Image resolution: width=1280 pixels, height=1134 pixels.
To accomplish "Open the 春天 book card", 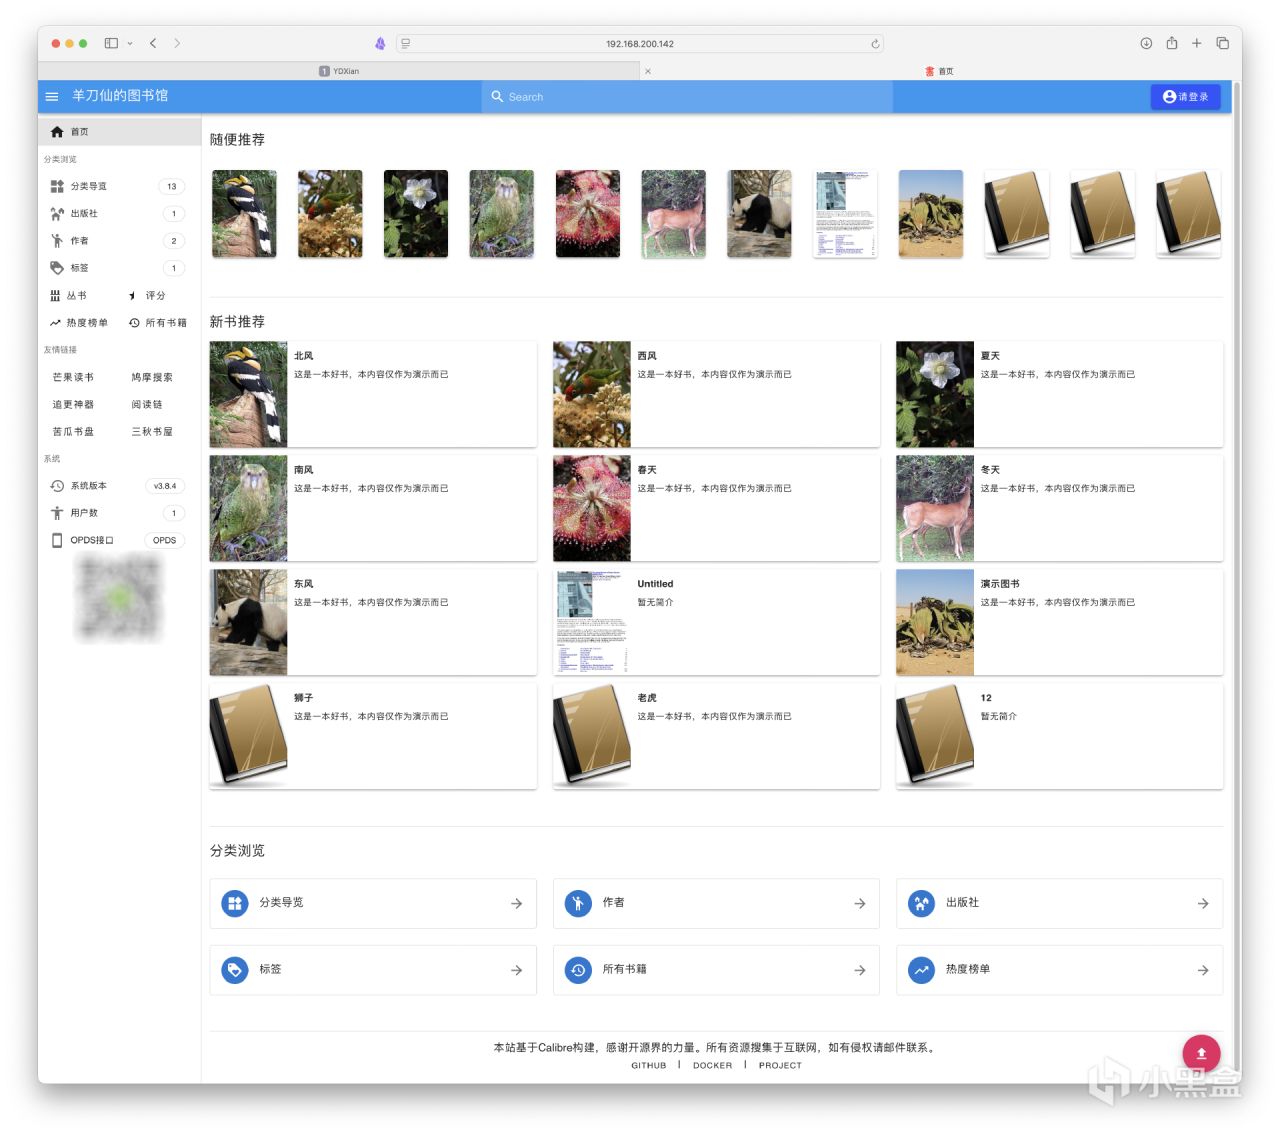I will point(716,508).
